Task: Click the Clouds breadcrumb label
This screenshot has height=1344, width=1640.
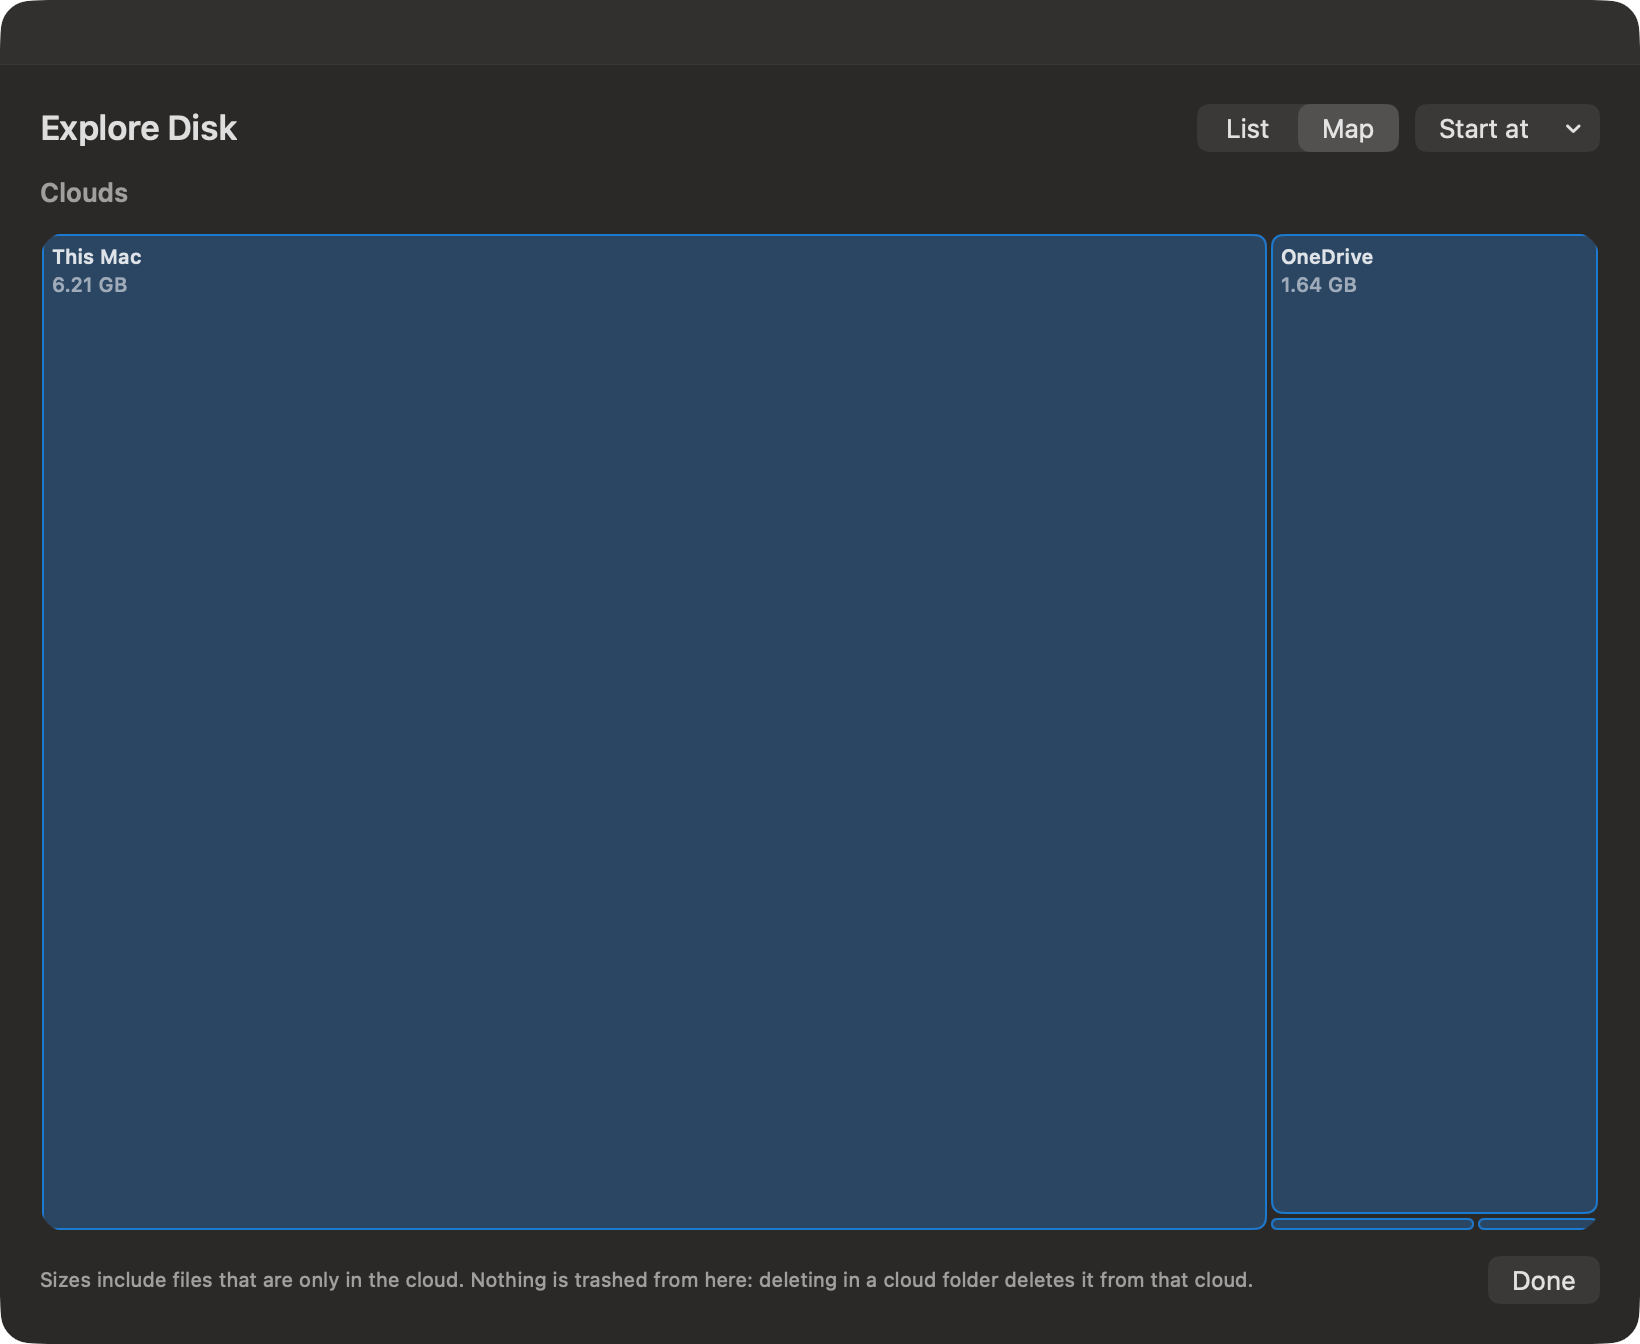Action: pos(84,193)
